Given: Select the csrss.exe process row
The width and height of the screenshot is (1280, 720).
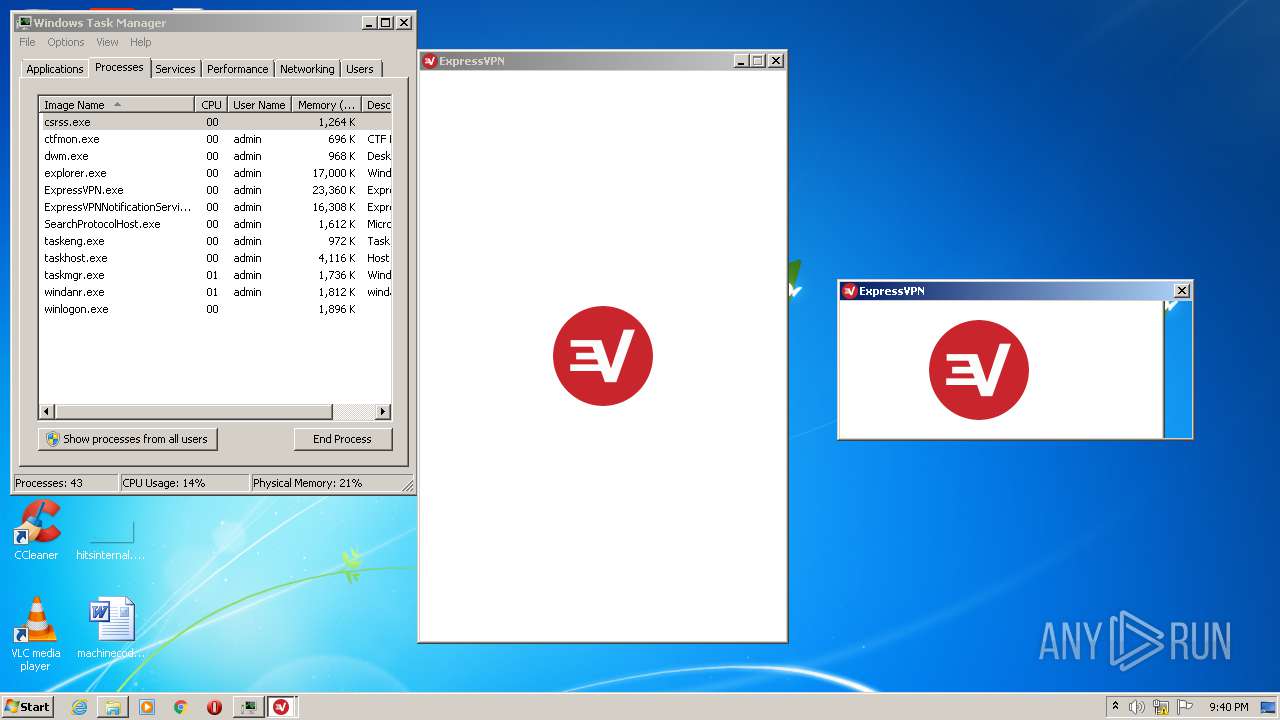Looking at the screenshot, I should coord(215,122).
